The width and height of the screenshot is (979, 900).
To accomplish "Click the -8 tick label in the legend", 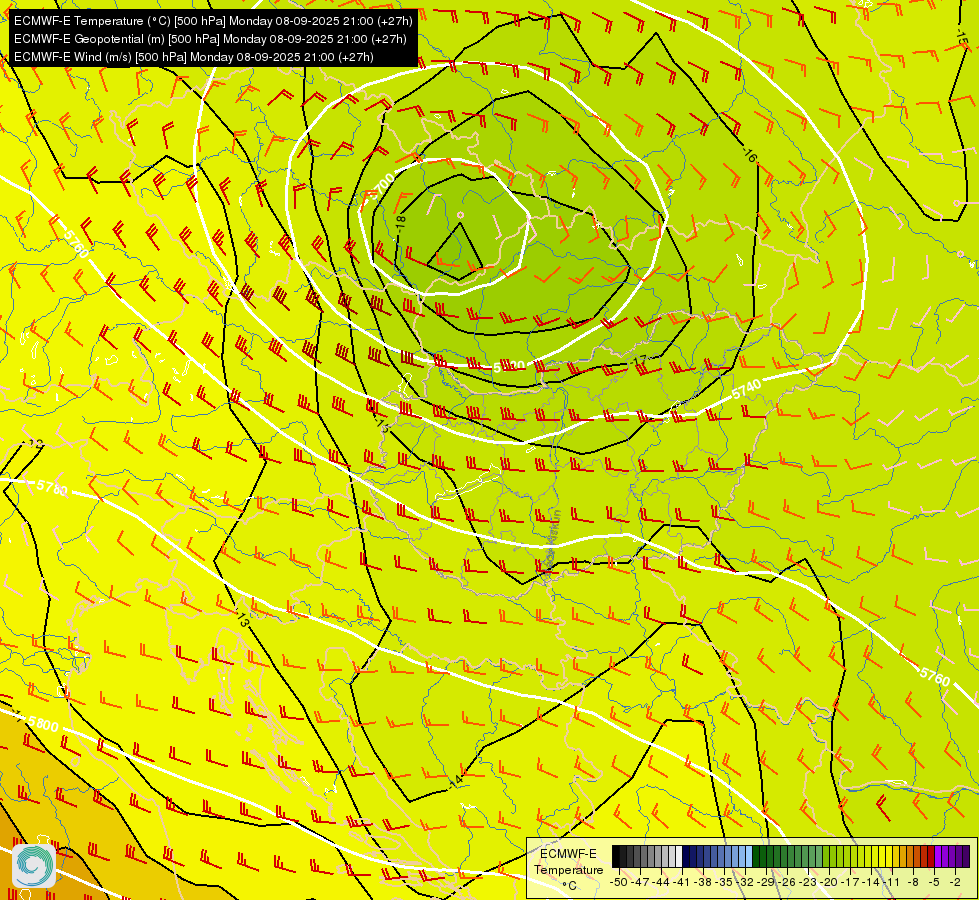I will click(913, 883).
